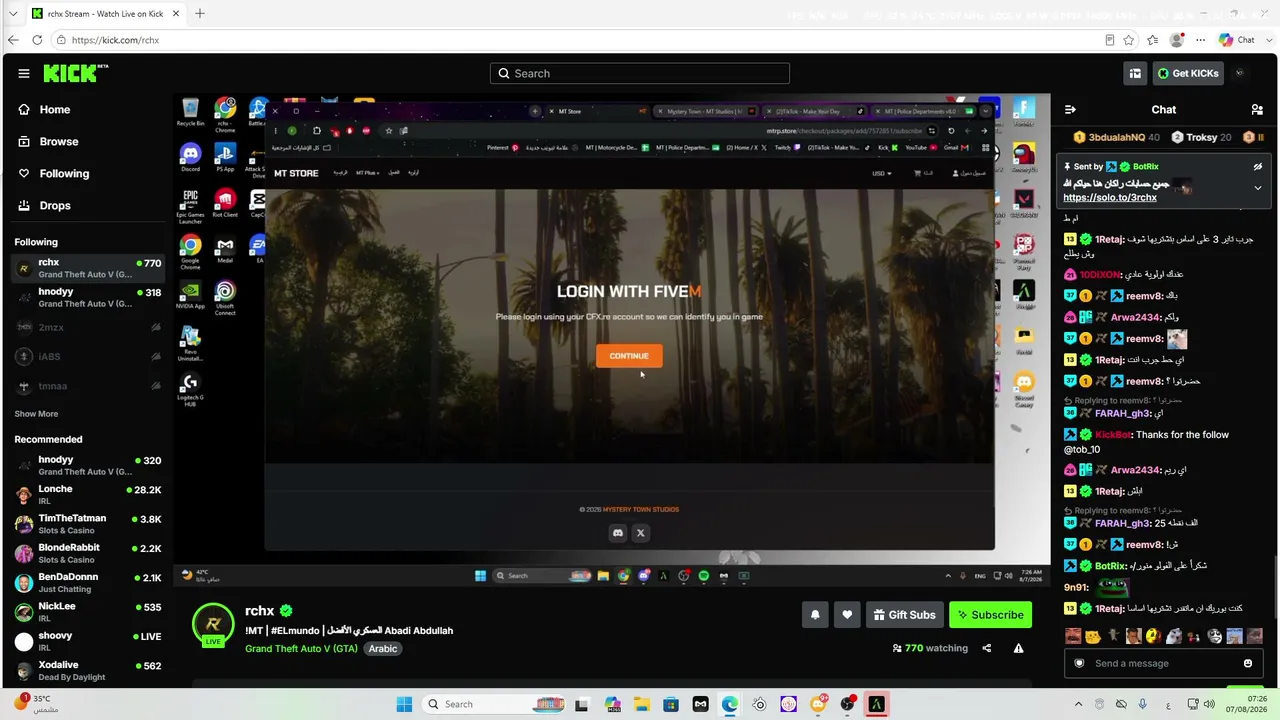Click the Gift Subs button
Viewport: 1280px width, 720px height.
coord(904,615)
